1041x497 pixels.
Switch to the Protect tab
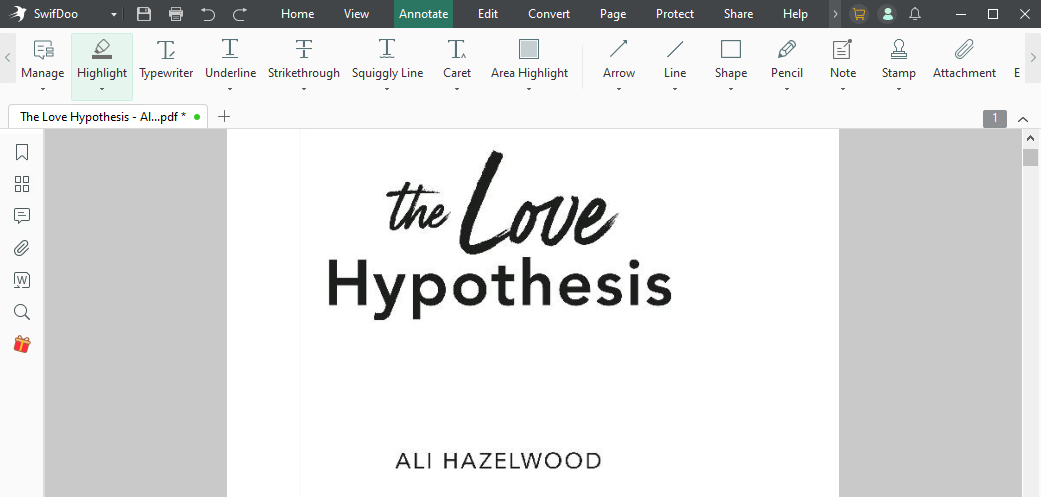pos(675,14)
